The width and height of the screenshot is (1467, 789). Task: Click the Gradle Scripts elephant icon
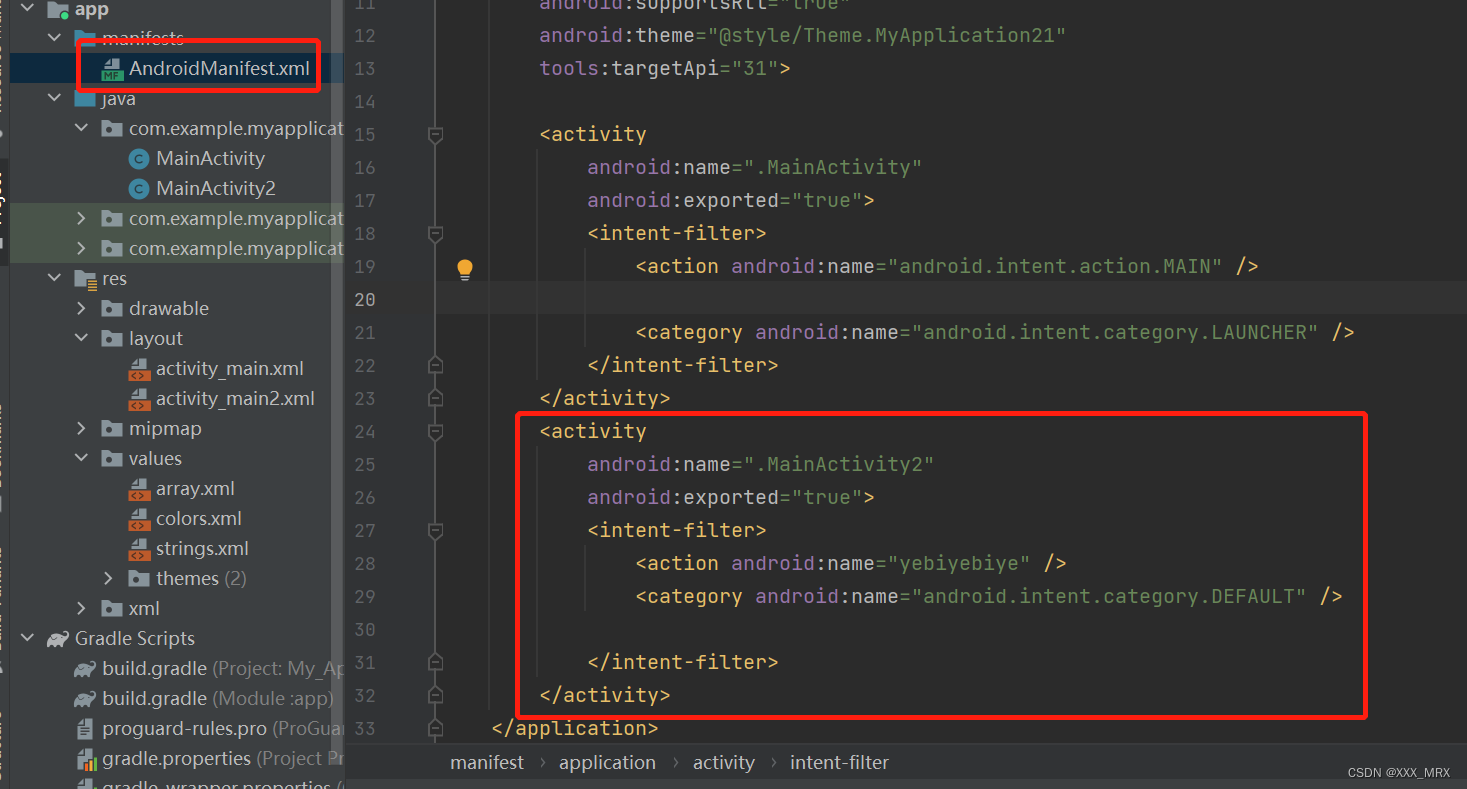(x=58, y=638)
